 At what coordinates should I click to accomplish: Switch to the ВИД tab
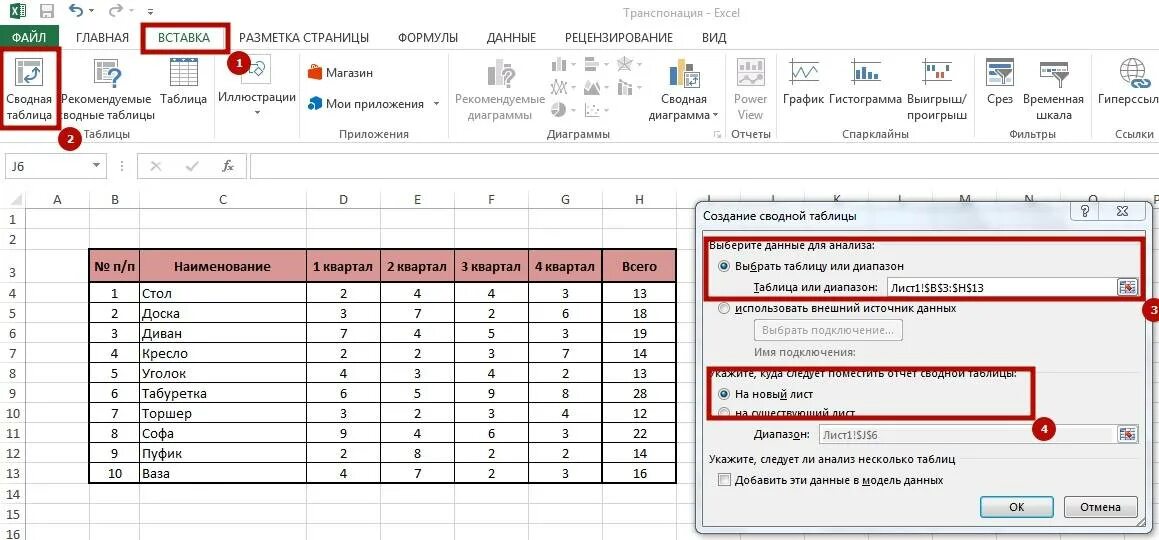[713, 37]
